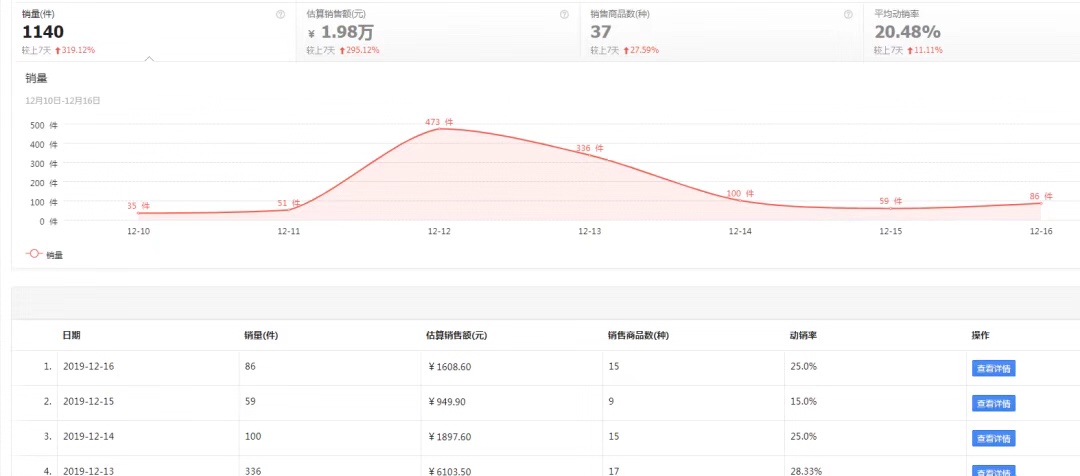This screenshot has height=476, width=1080.
Task: Open 查看详情 for 2019-12-16 row
Action: [993, 369]
